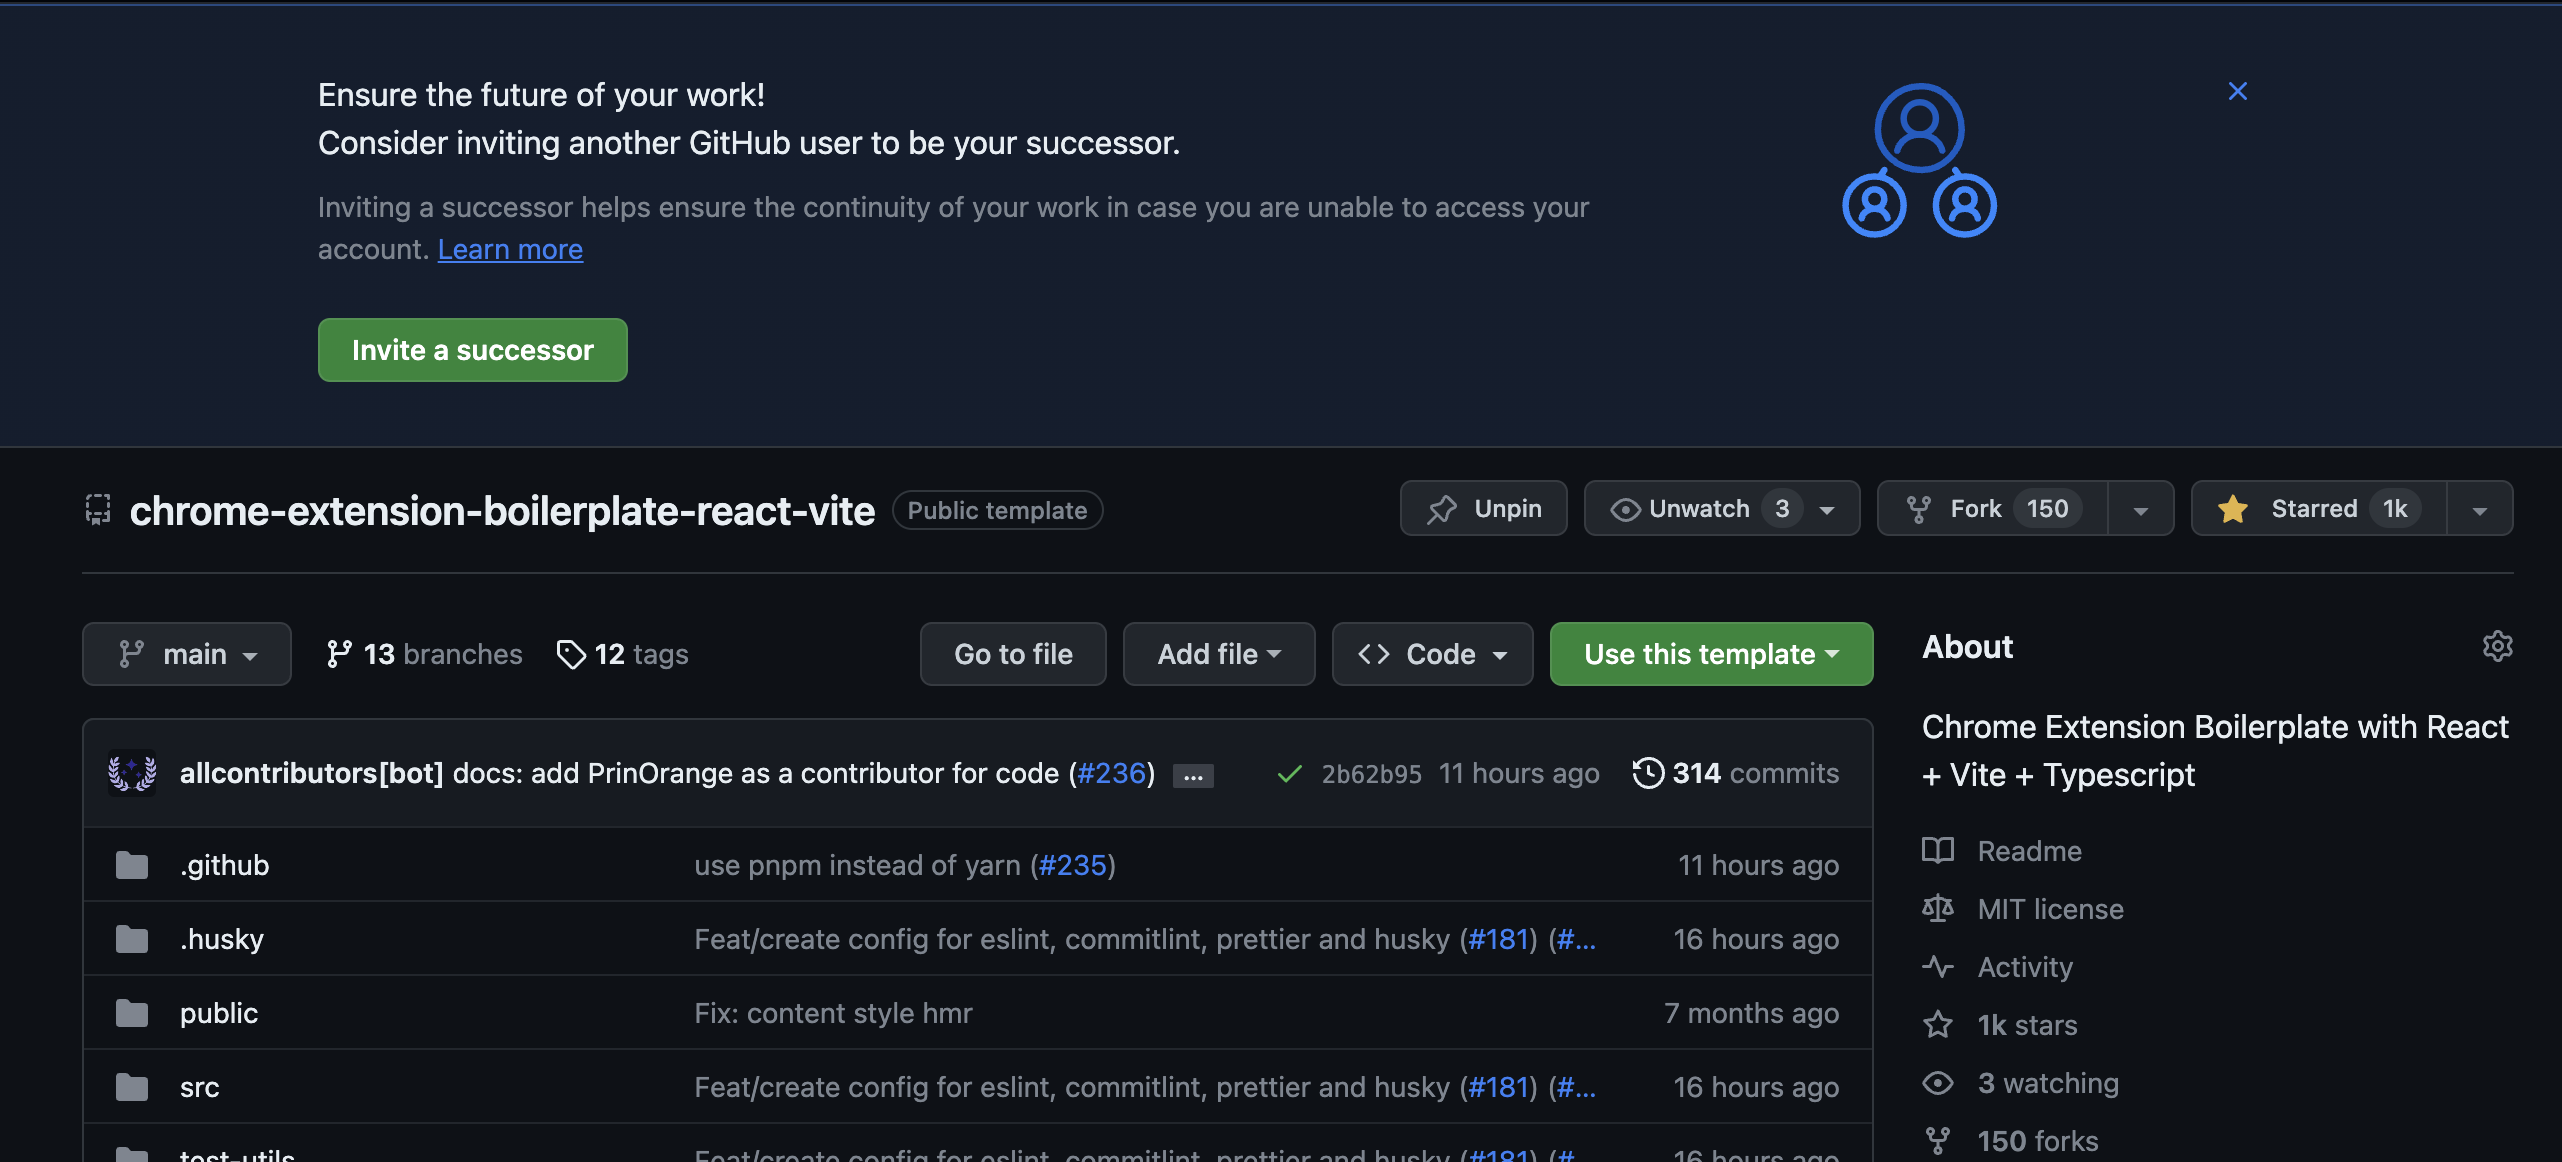This screenshot has width=2562, height=1162.
Task: Click Invite a successor button
Action: pos(472,350)
